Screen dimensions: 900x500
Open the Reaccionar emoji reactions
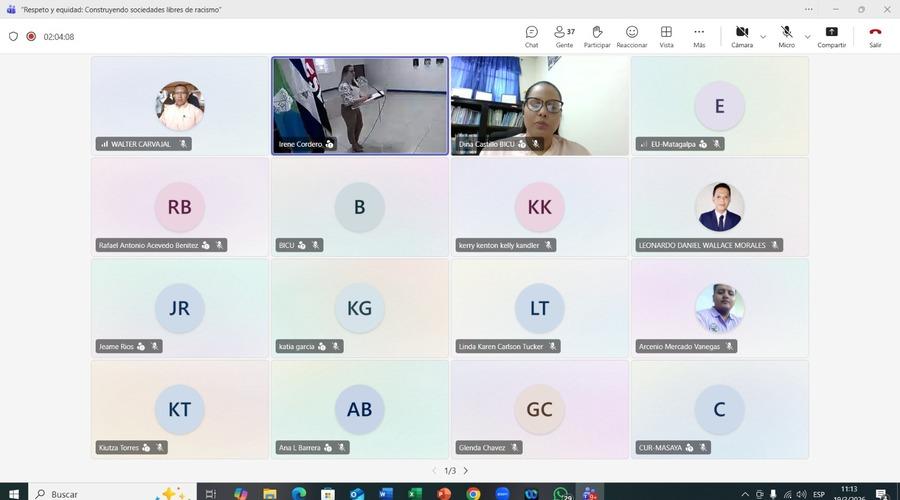coord(632,36)
